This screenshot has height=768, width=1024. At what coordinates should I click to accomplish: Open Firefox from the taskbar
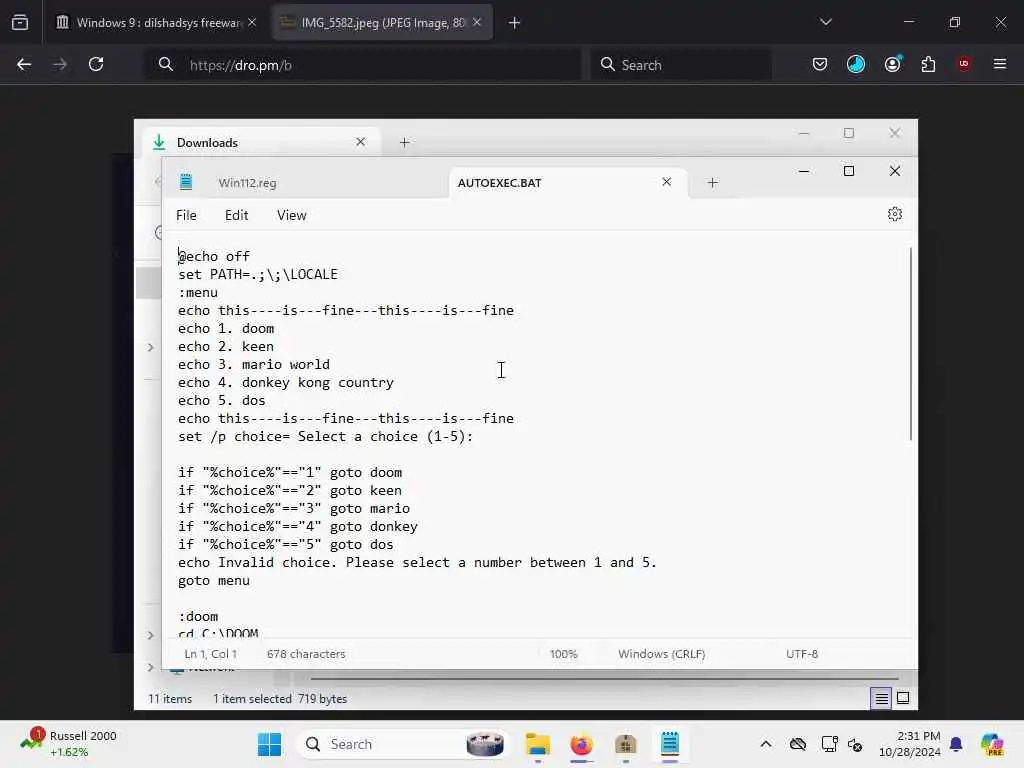point(581,744)
